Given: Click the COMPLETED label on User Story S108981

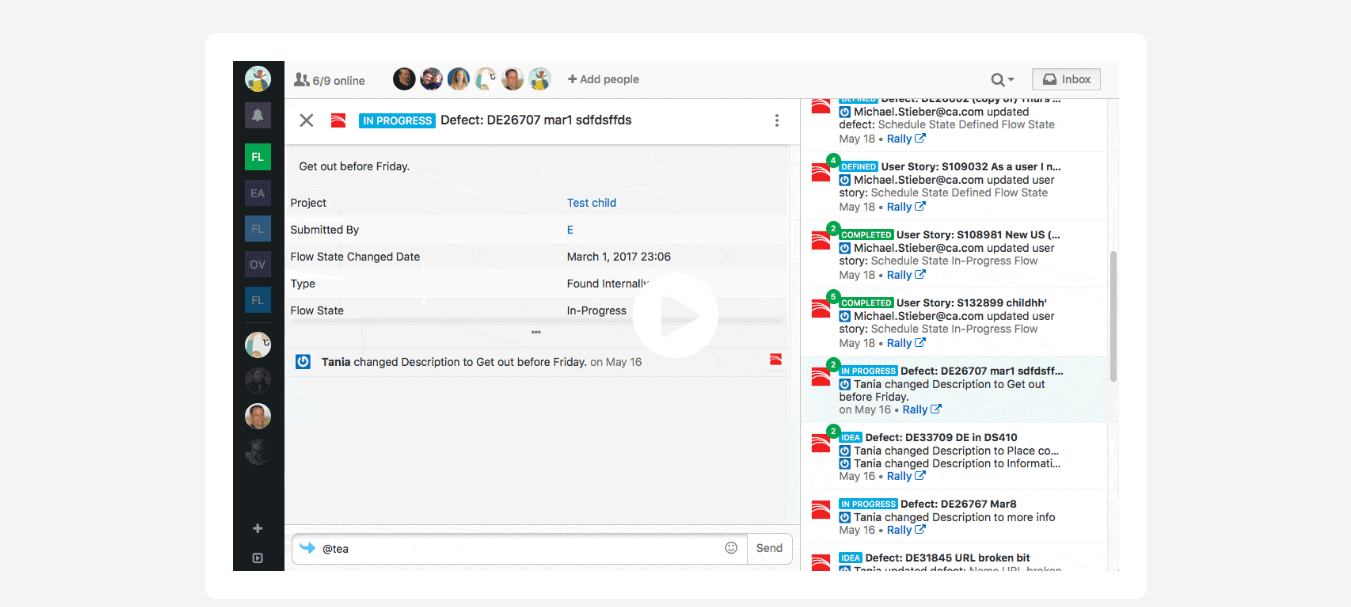Looking at the screenshot, I should (x=866, y=235).
